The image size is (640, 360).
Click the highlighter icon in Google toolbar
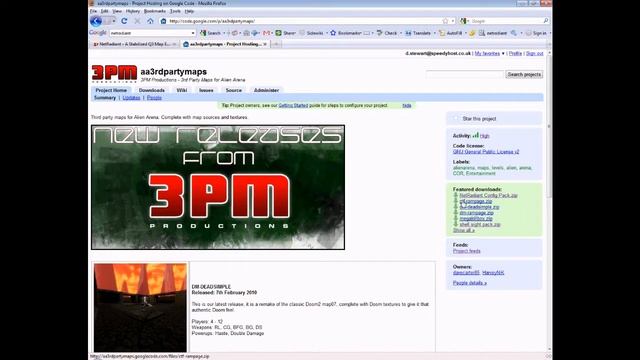[472, 33]
